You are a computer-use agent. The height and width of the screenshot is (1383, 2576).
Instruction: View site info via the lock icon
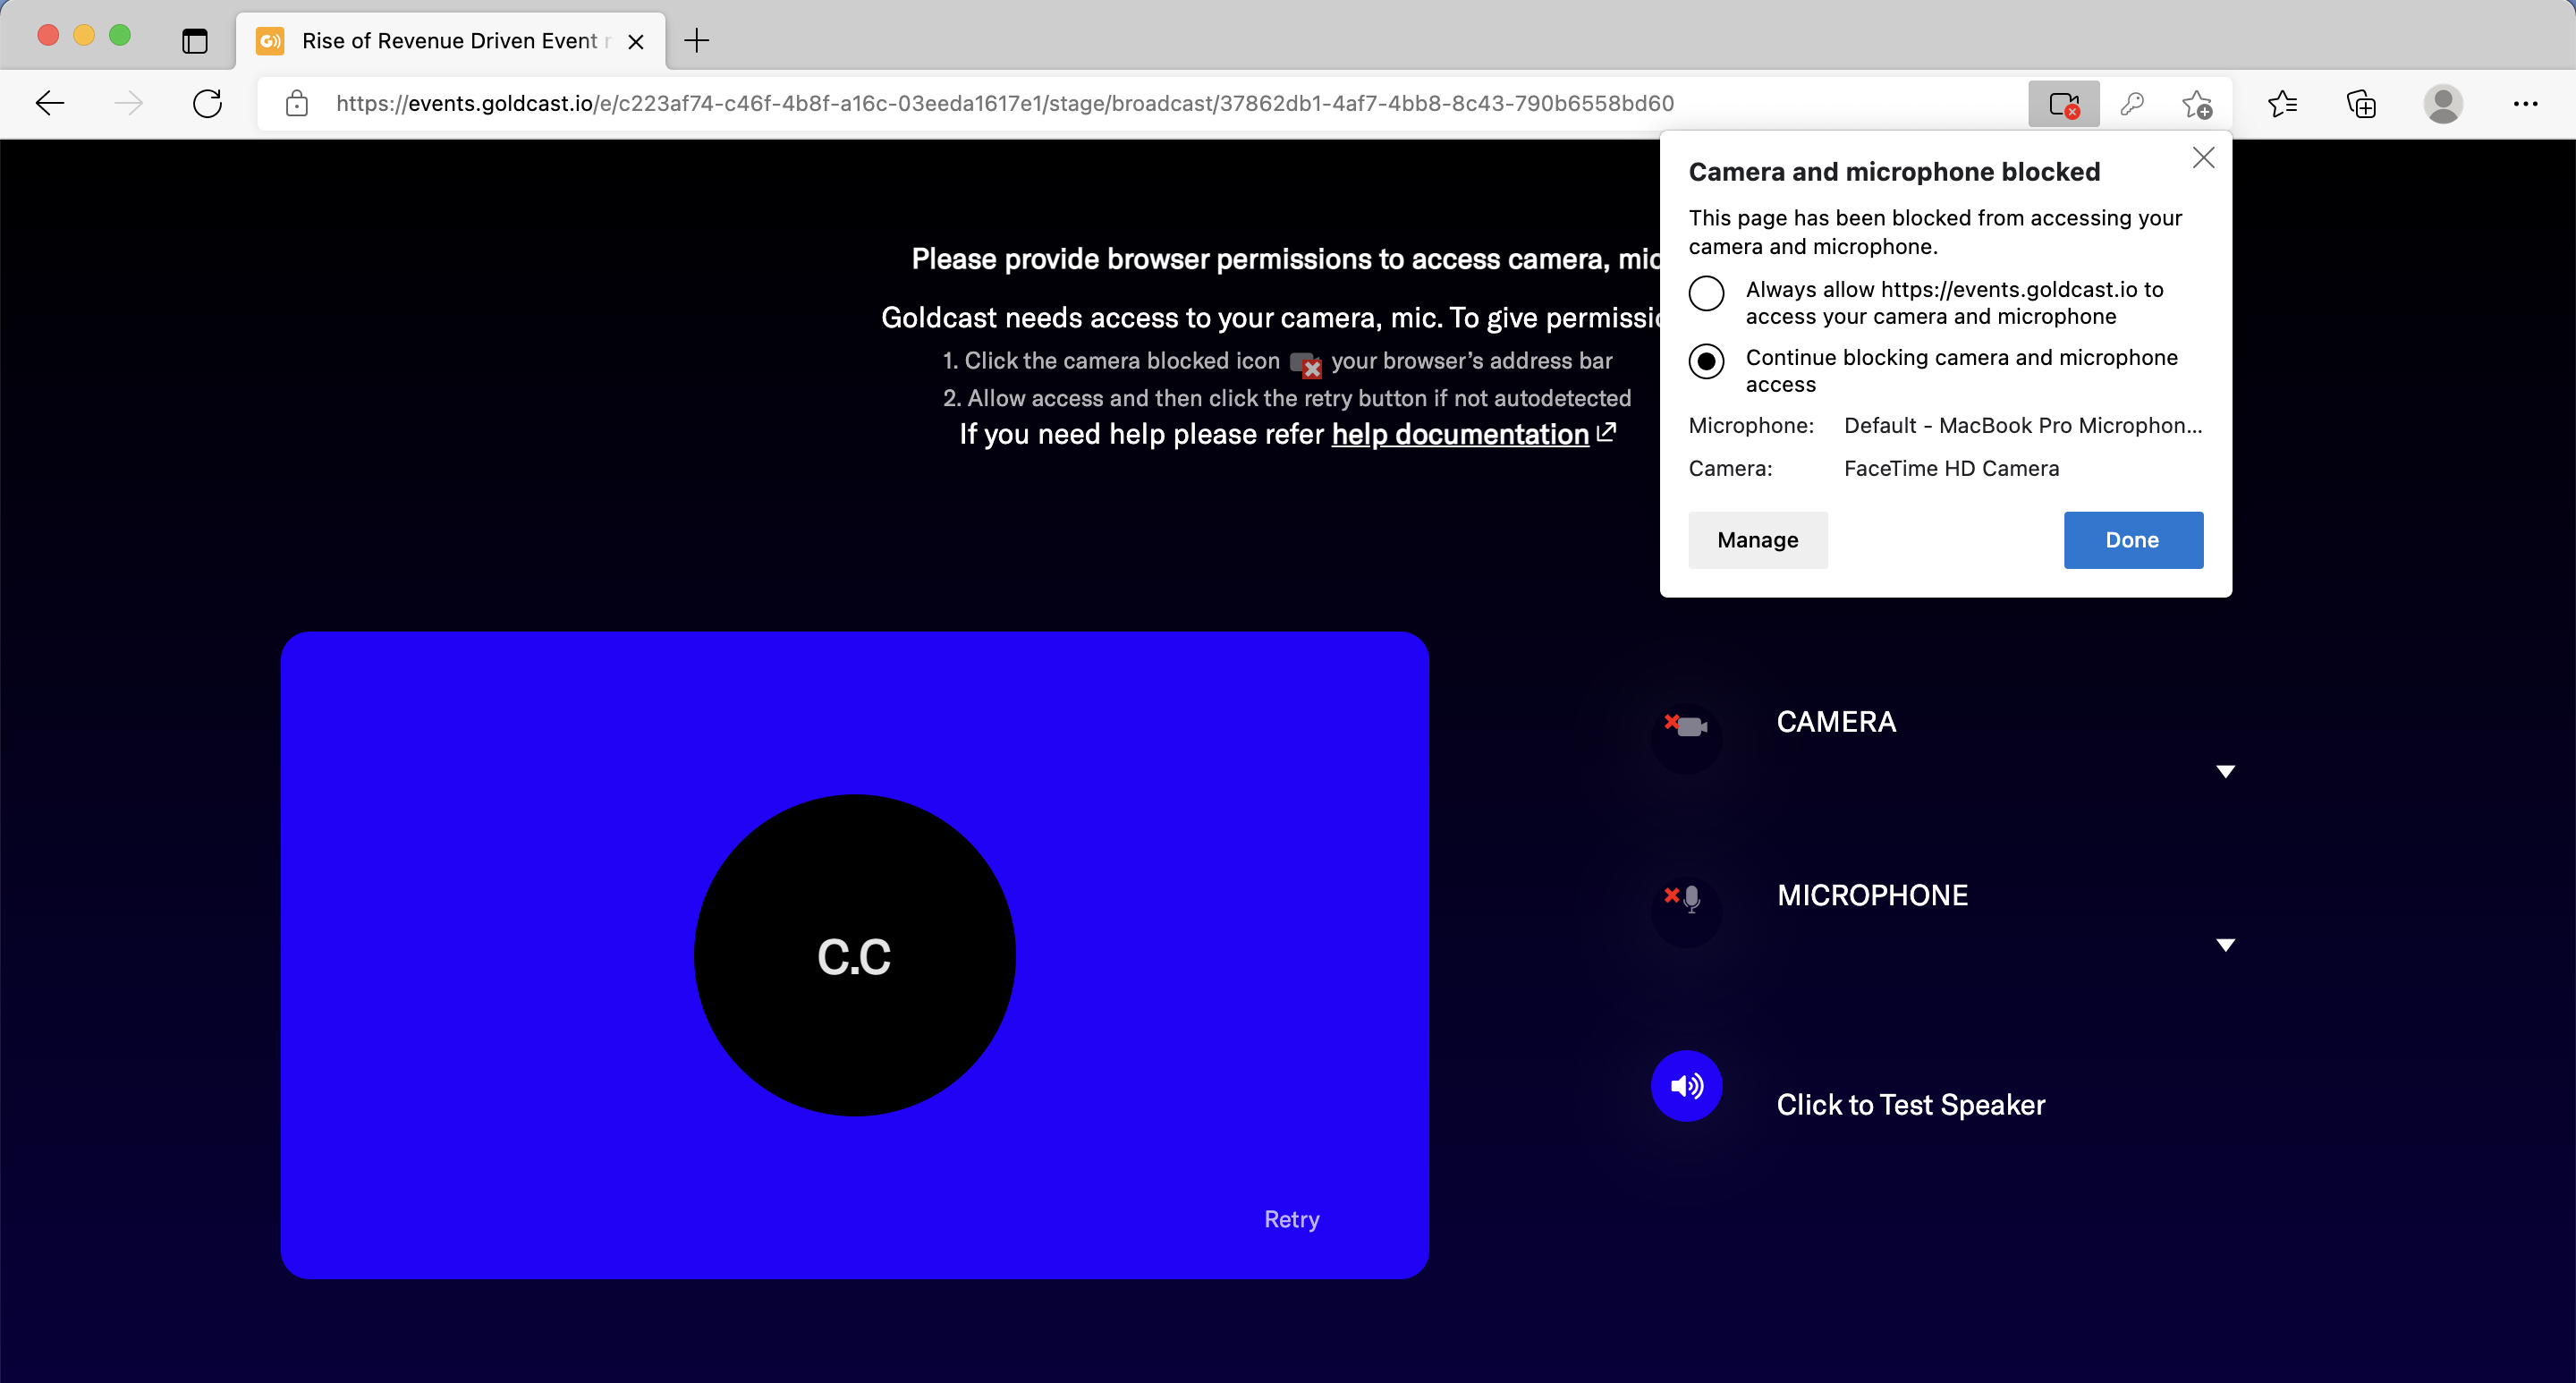coord(296,103)
